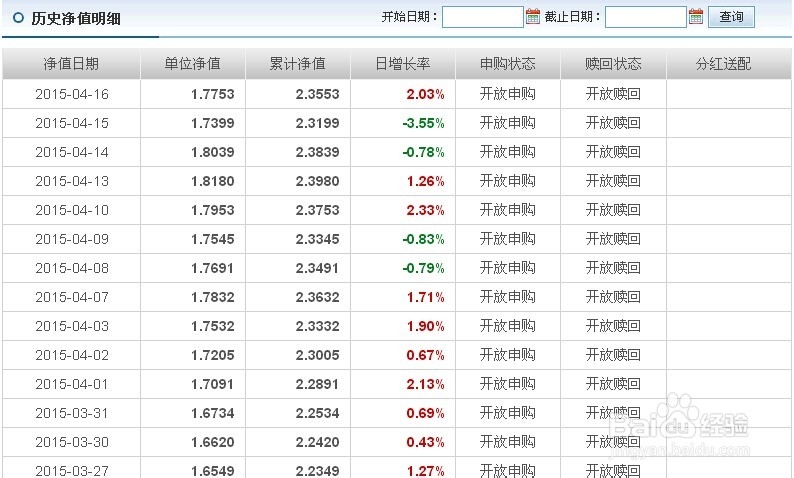Click unit net value 1.7832
This screenshot has width=794, height=478.
pos(213,297)
